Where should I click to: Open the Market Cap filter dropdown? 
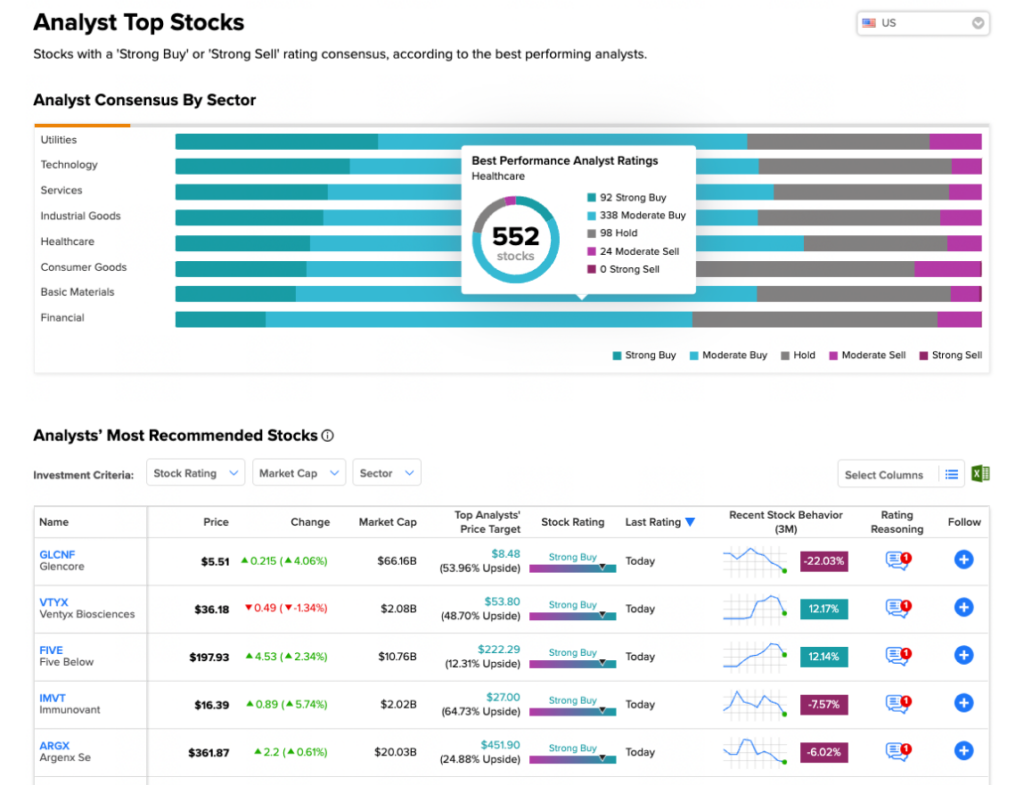(298, 473)
